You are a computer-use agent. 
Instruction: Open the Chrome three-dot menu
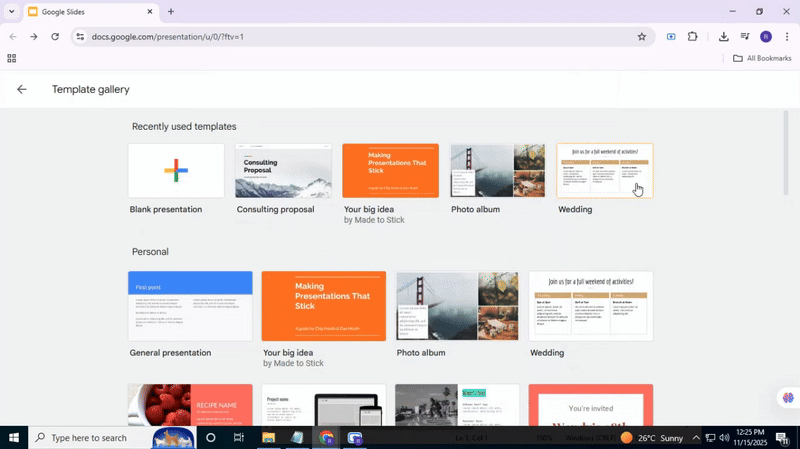tap(786, 37)
